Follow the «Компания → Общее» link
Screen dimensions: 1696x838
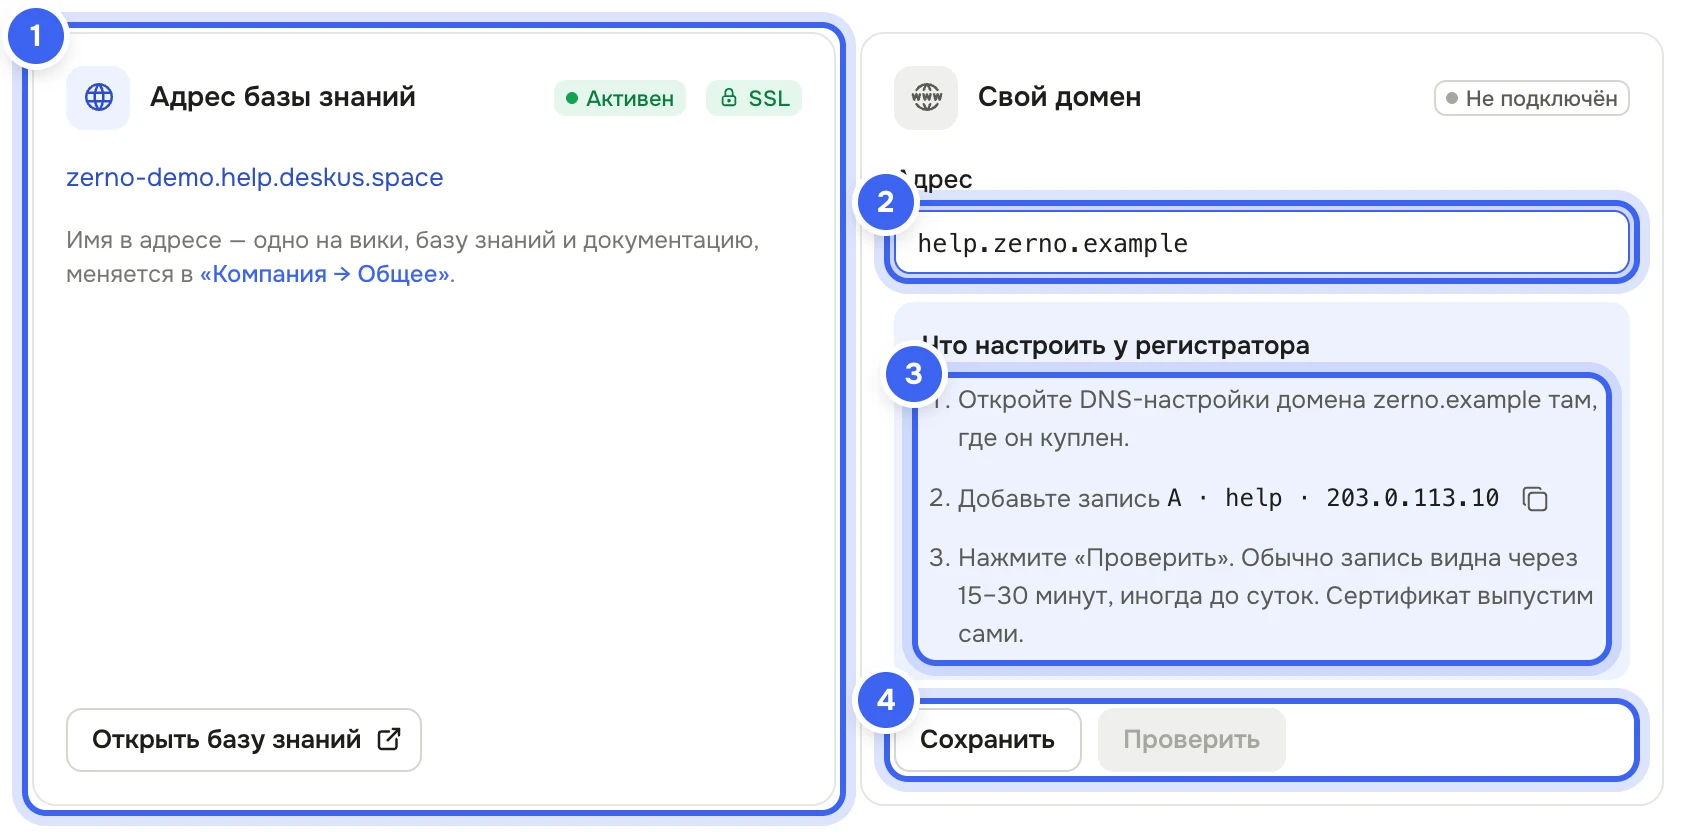325,274
